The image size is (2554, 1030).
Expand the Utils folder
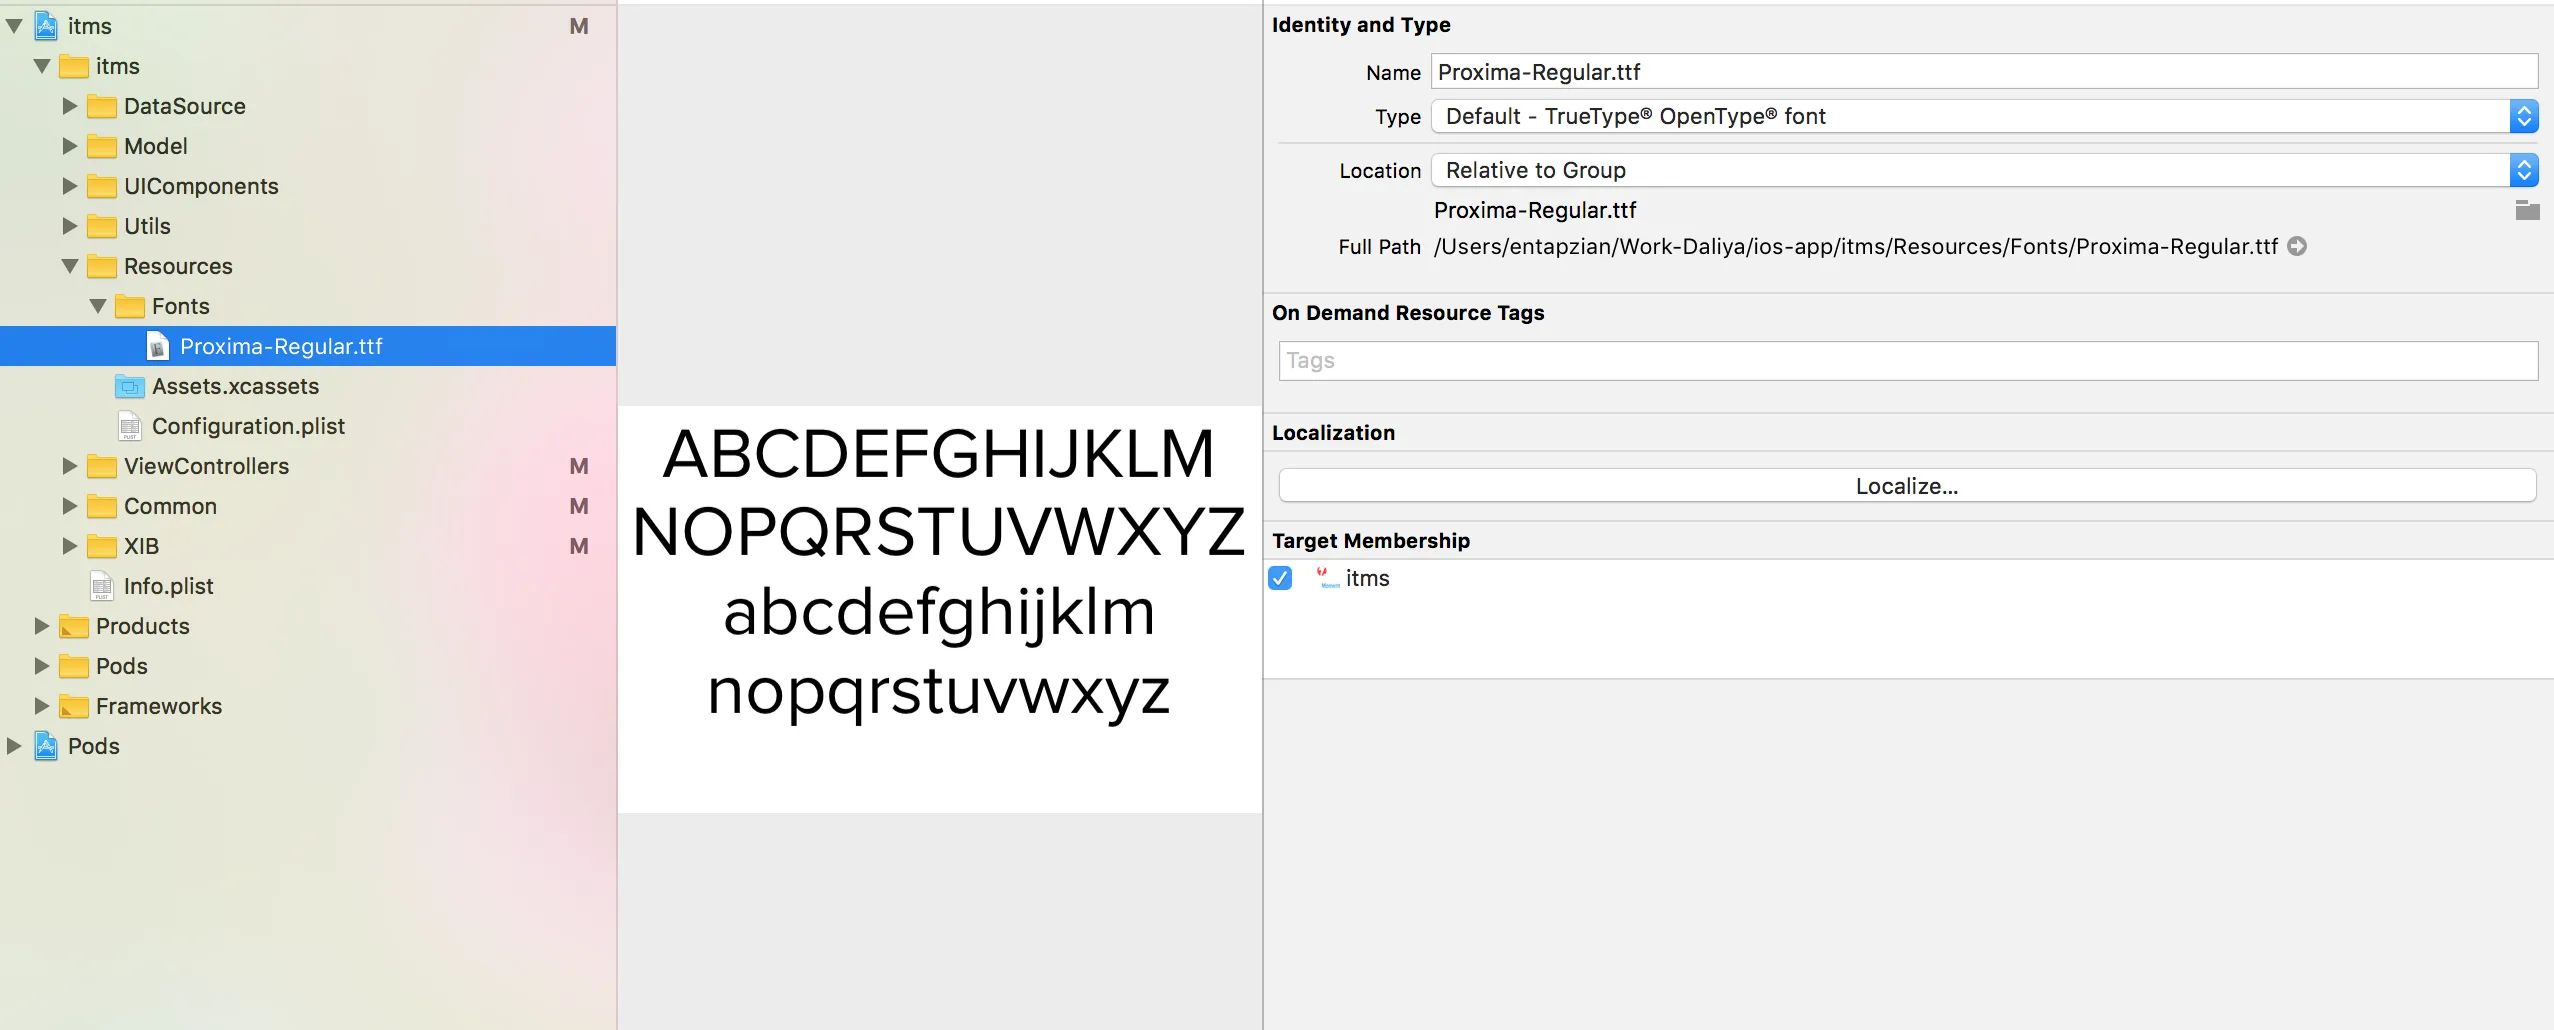pyautogui.click(x=70, y=226)
